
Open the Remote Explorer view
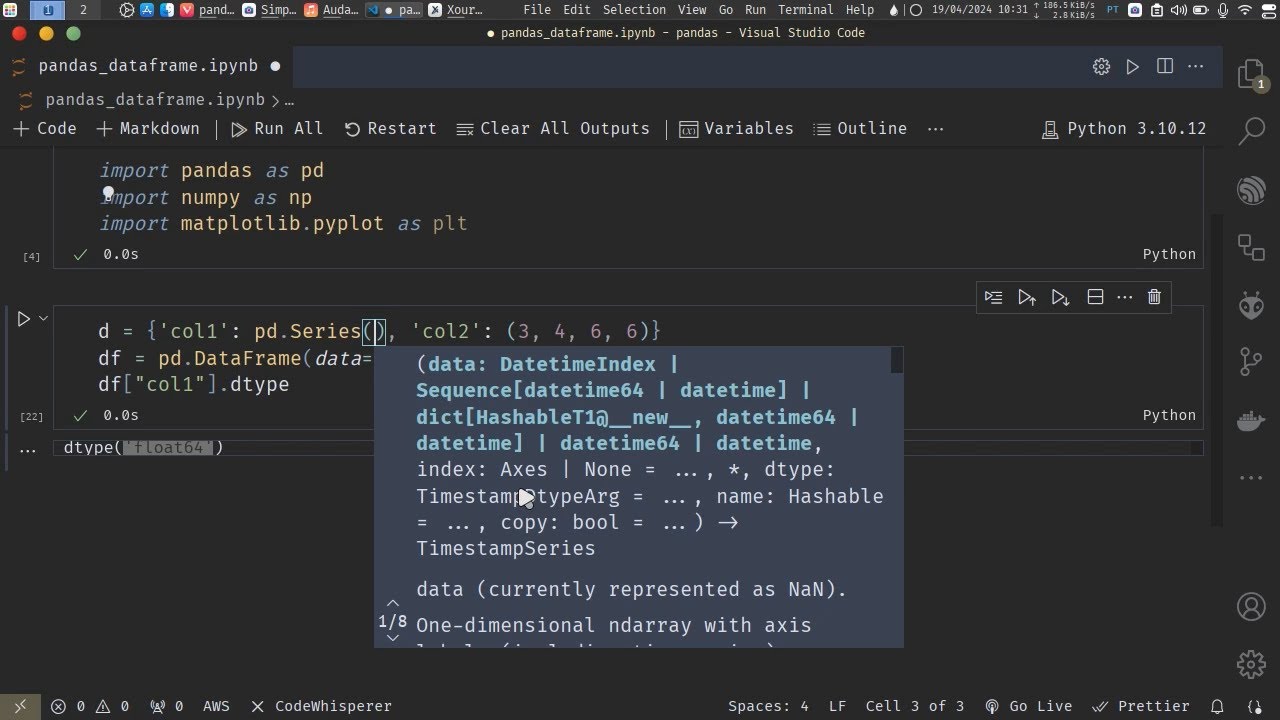pyautogui.click(x=1251, y=247)
